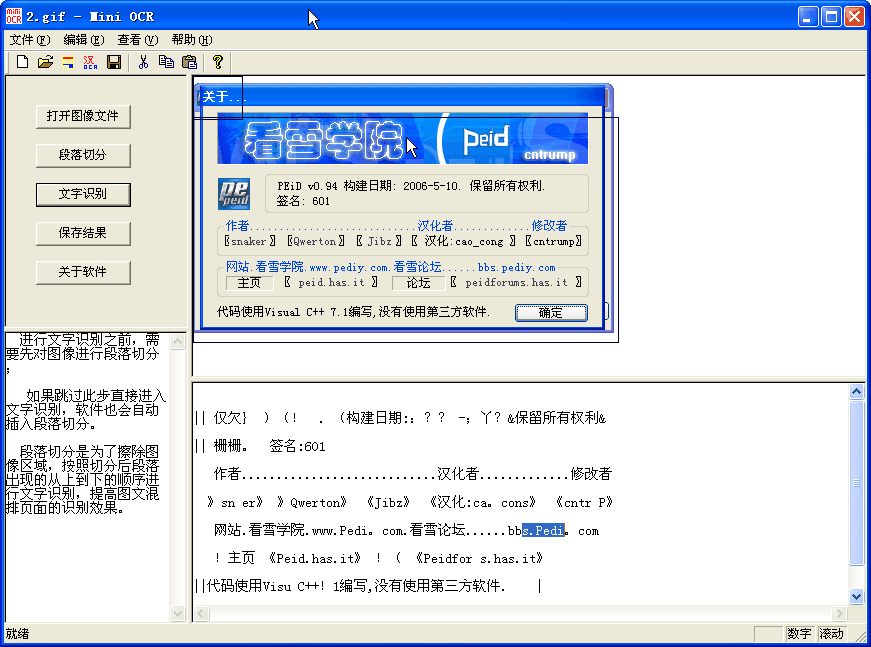
Task: Click the help text panel scroll down arrow
Action: pos(177,613)
